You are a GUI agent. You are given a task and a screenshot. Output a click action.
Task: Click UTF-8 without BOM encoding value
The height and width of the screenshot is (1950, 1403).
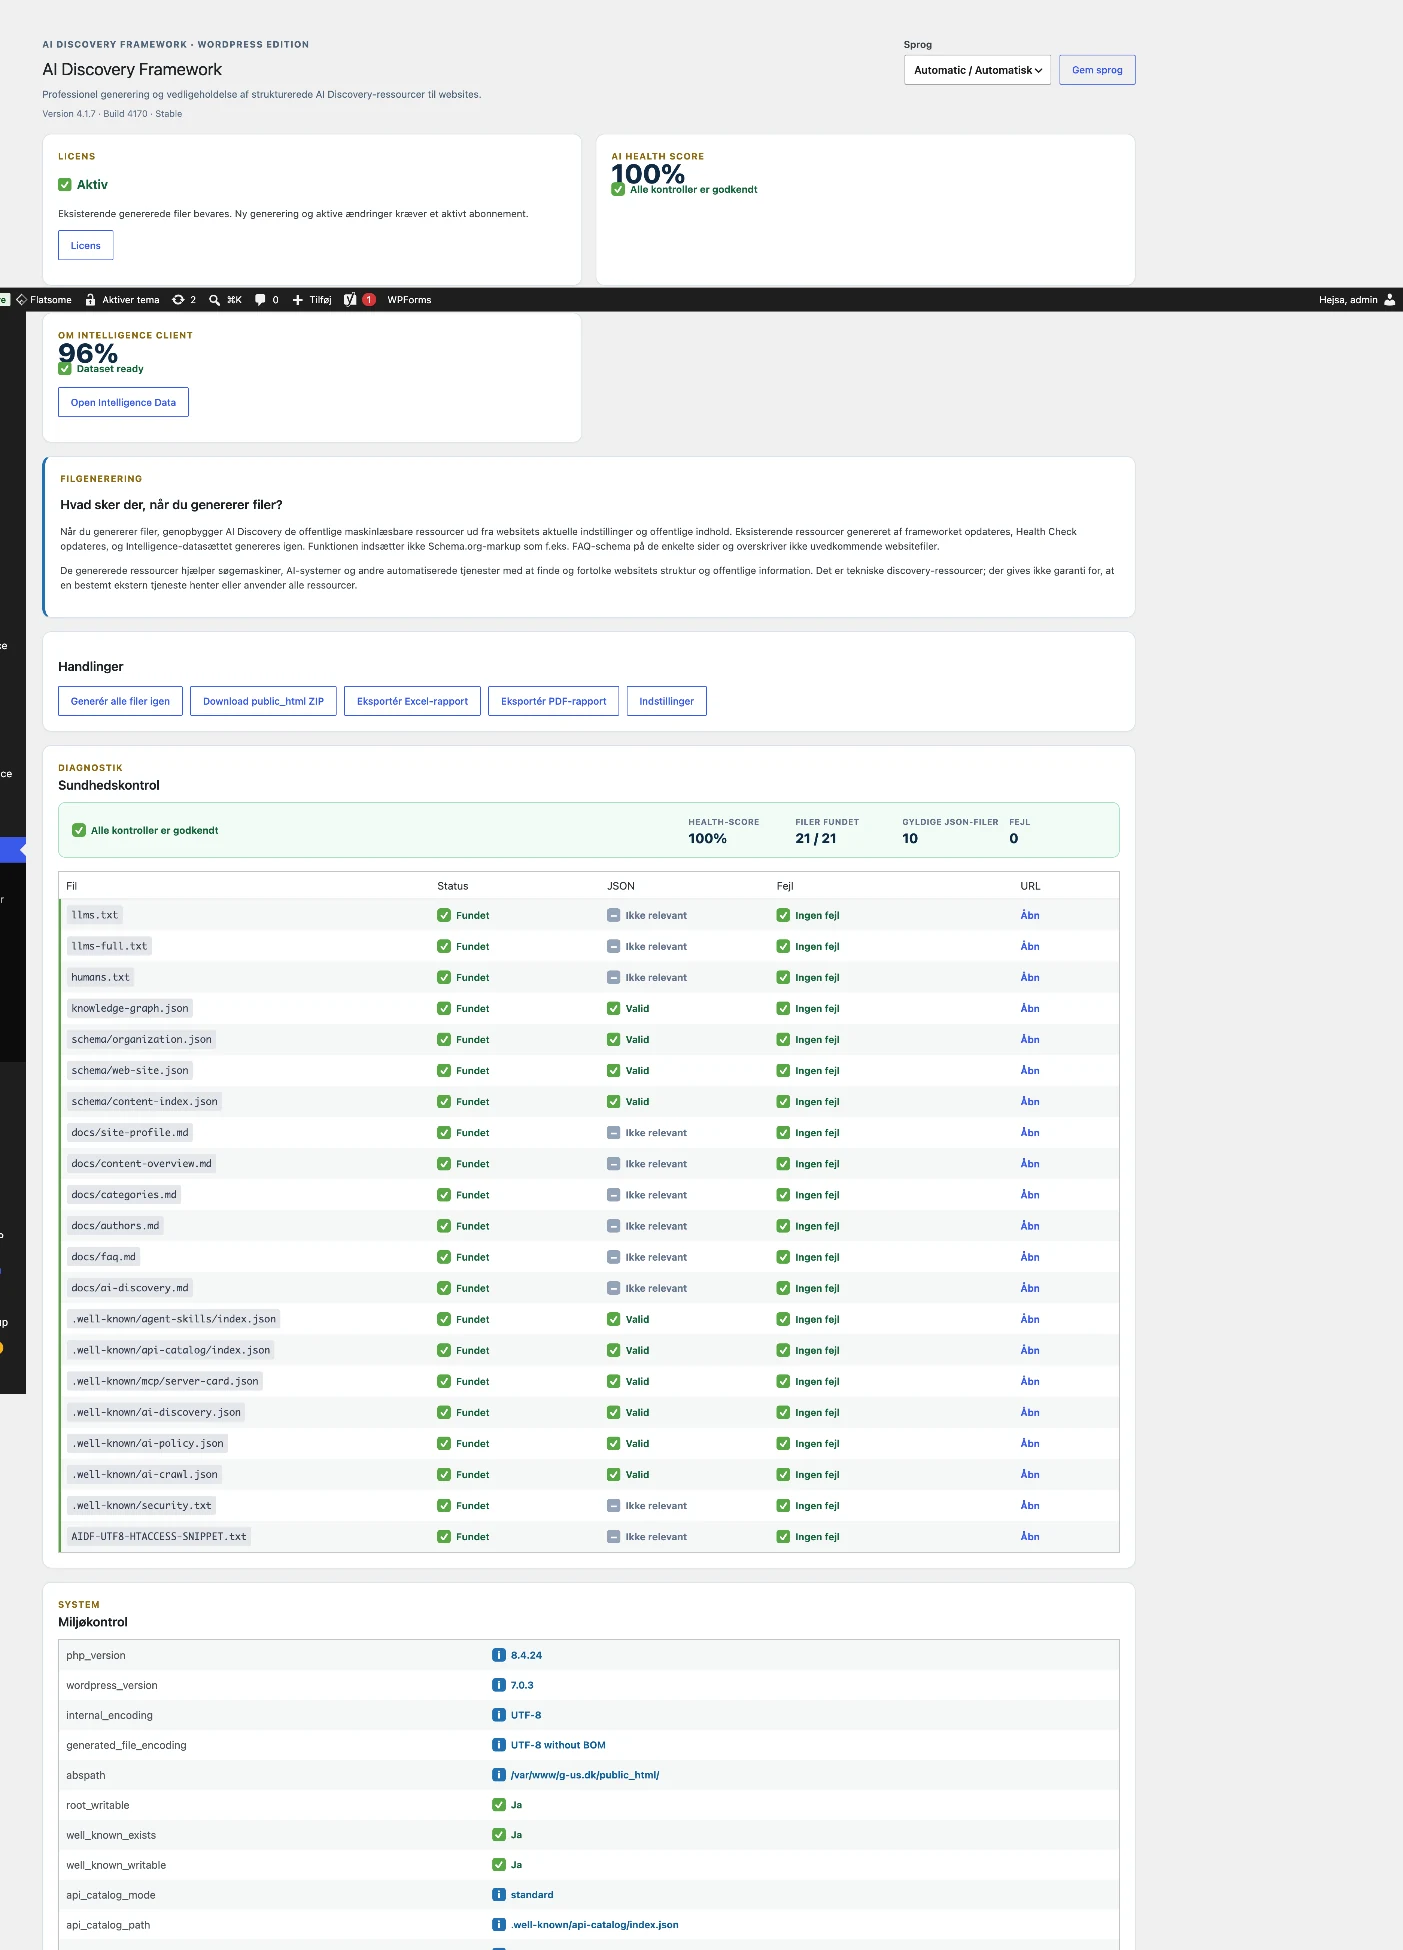pos(558,1745)
